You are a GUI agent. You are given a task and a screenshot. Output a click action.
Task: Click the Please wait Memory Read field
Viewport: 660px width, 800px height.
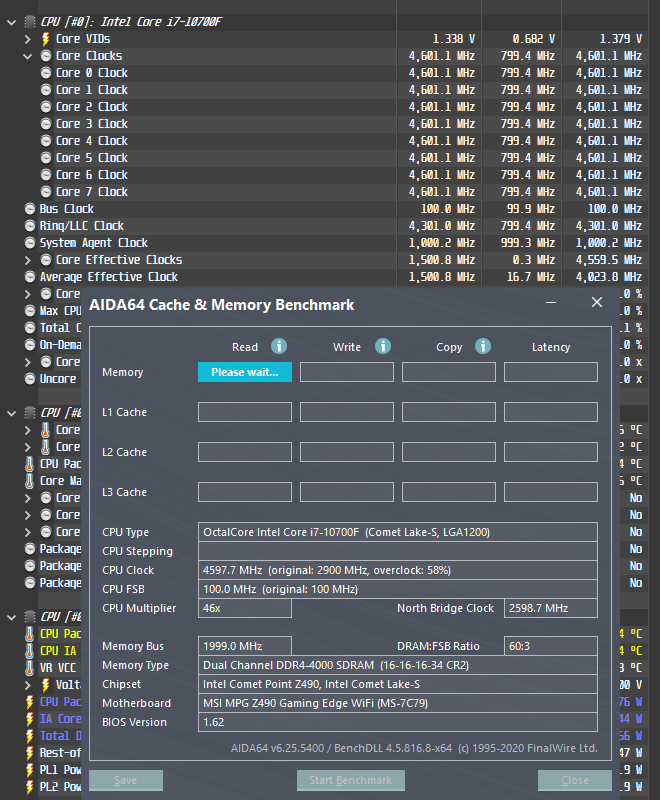pyautogui.click(x=245, y=372)
